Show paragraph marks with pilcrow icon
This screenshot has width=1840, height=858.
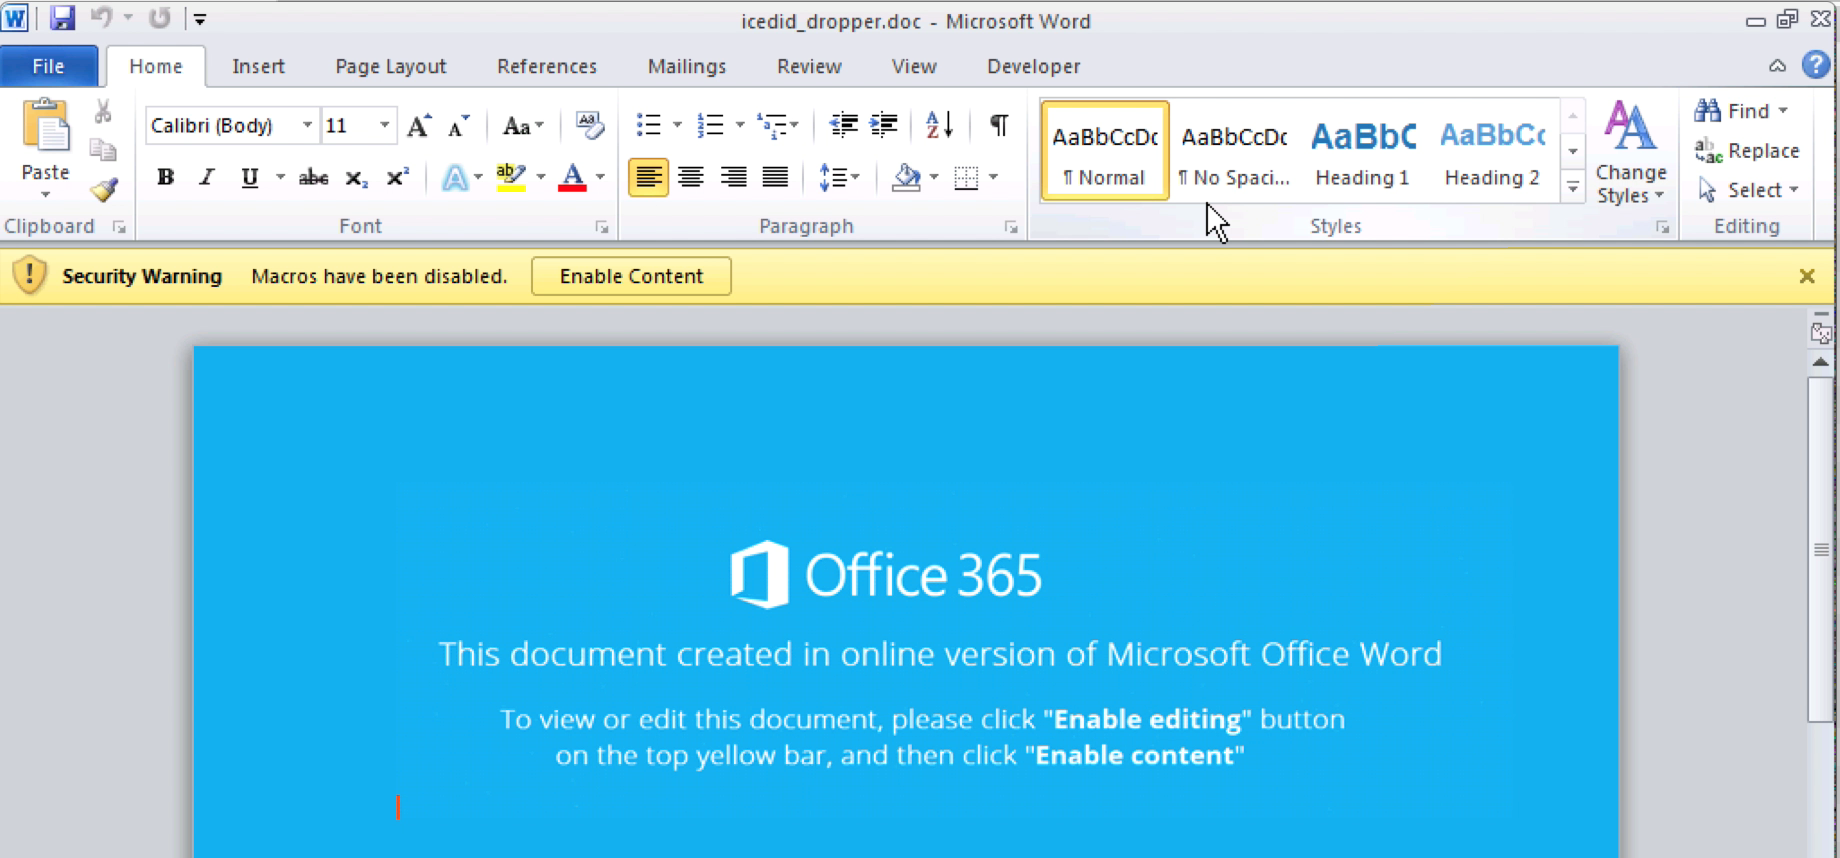click(x=998, y=125)
